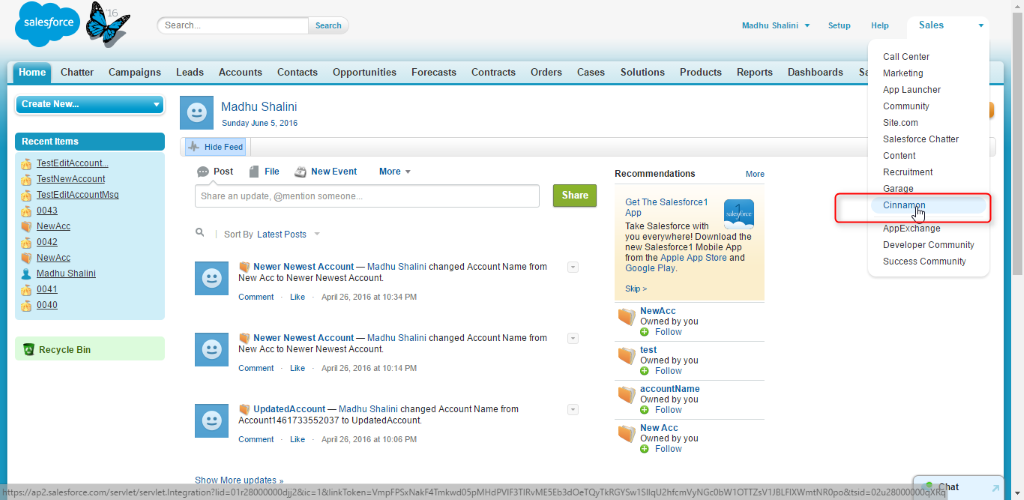Click Show More updates link

239,480
